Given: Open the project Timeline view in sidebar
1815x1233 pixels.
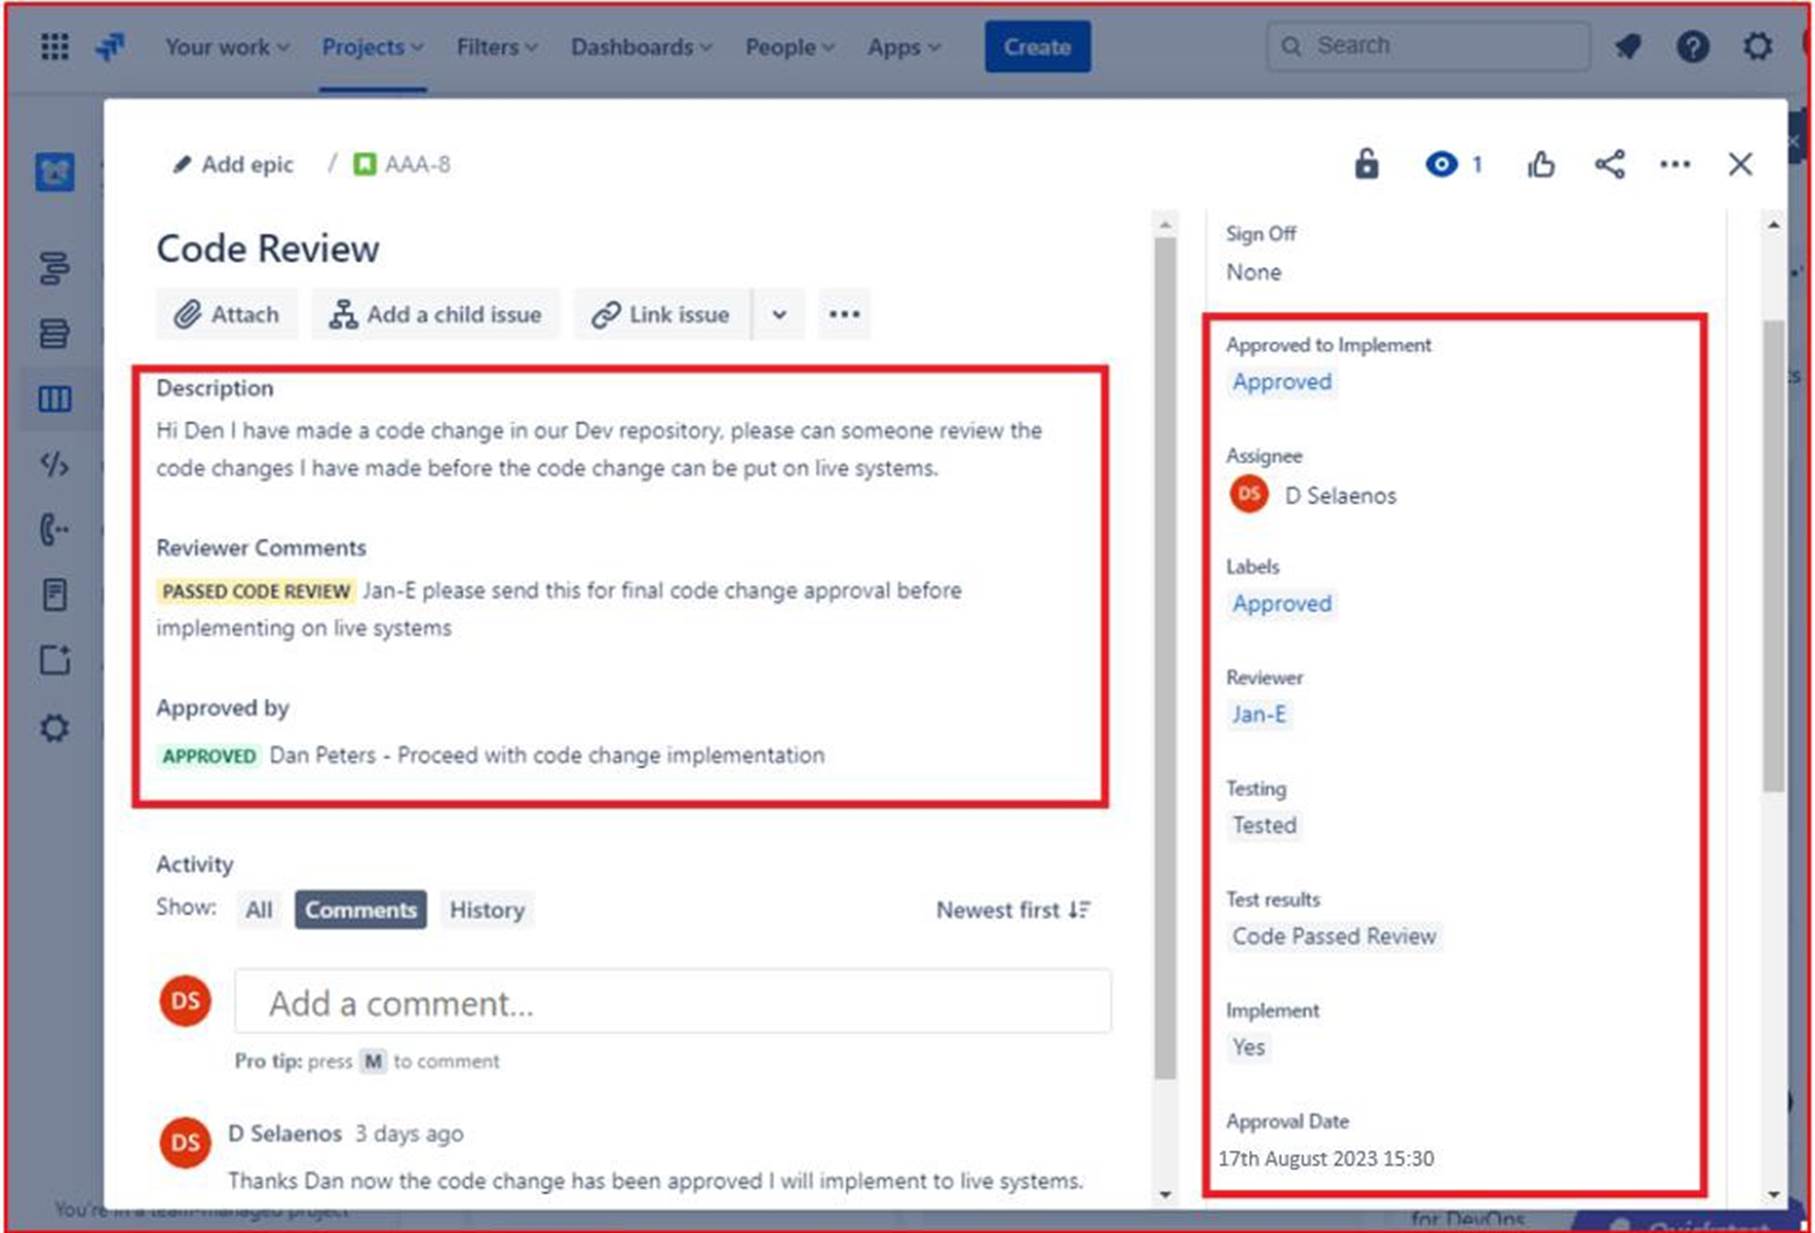Looking at the screenshot, I should pos(55,270).
